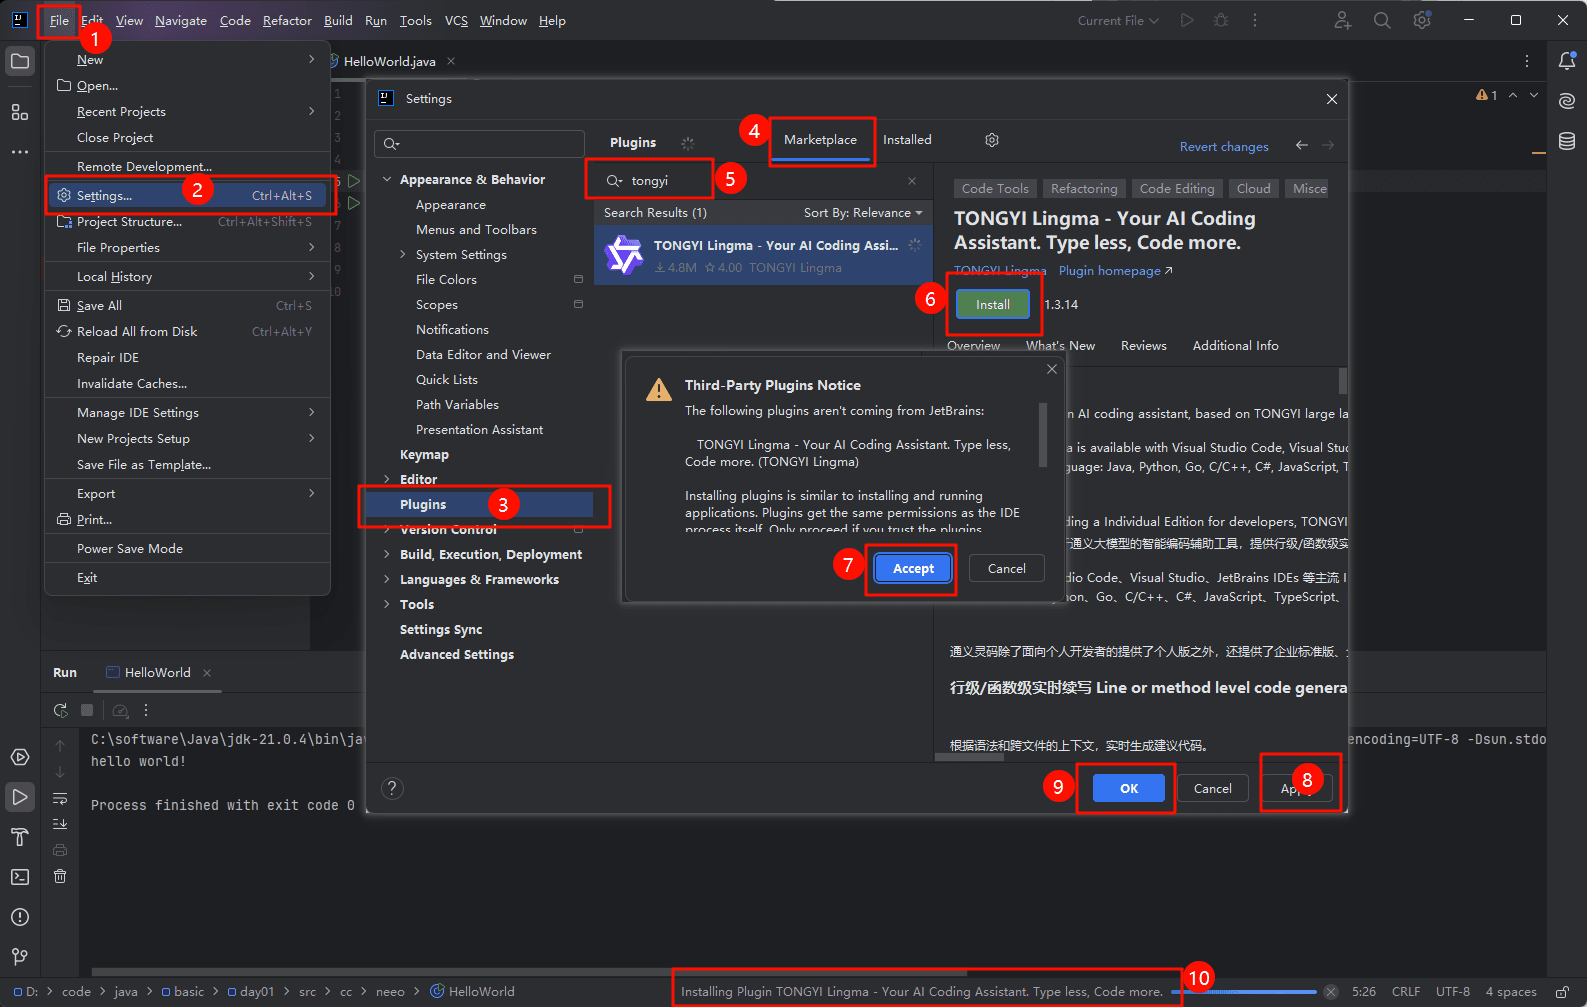
Task: Click the Revert changes link
Action: point(1224,147)
